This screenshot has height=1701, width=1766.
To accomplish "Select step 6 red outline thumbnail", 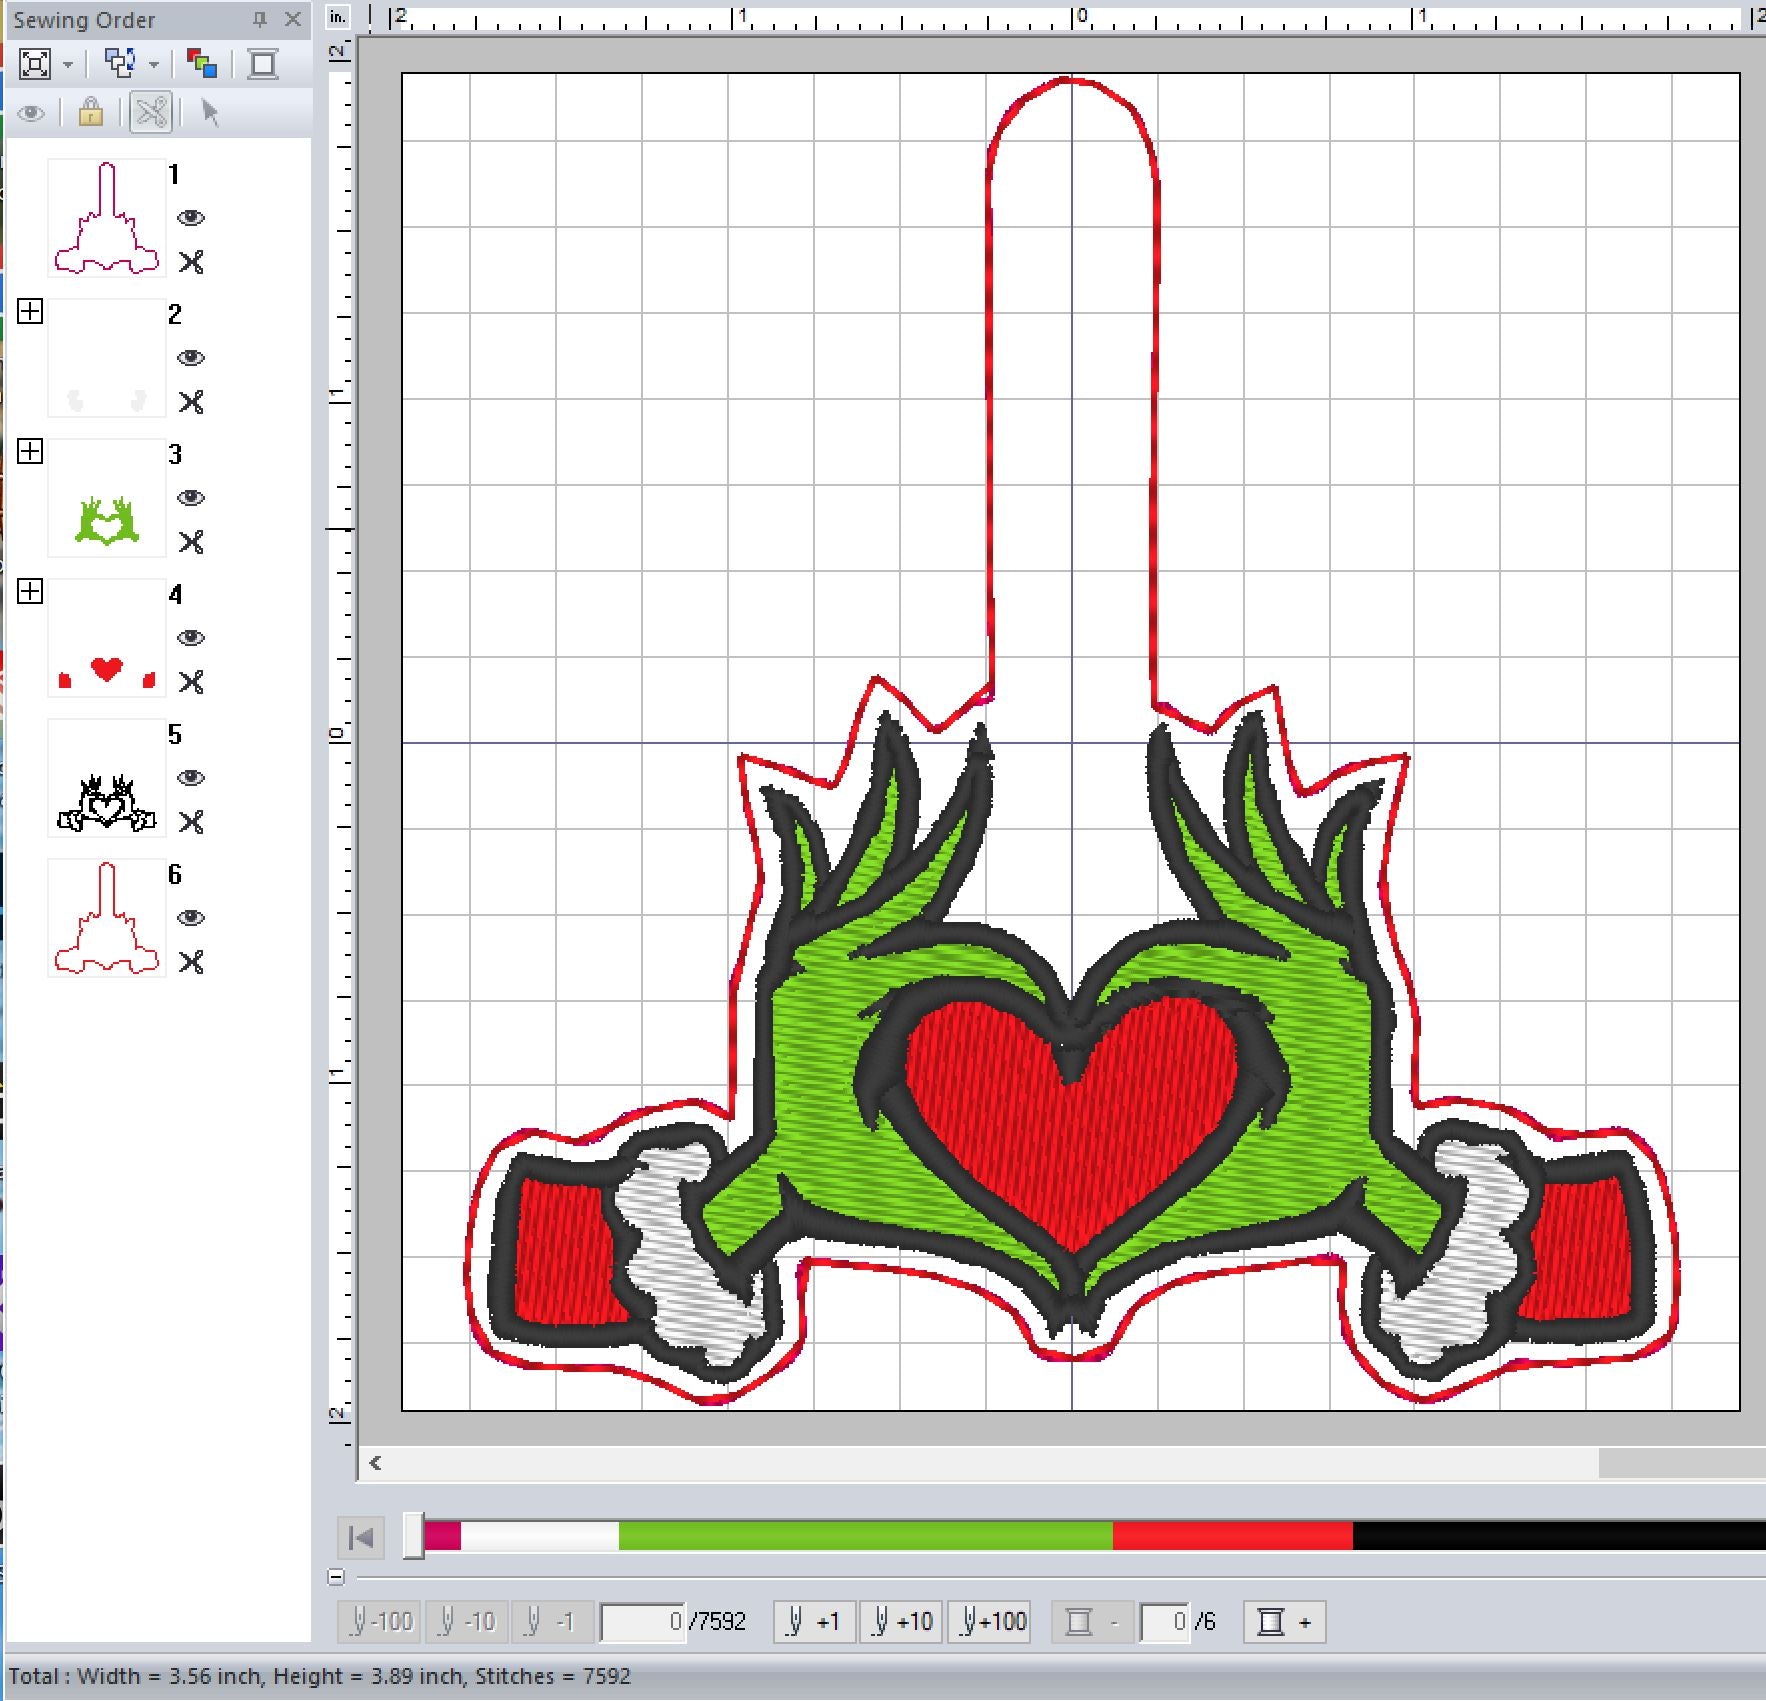I will [x=107, y=918].
